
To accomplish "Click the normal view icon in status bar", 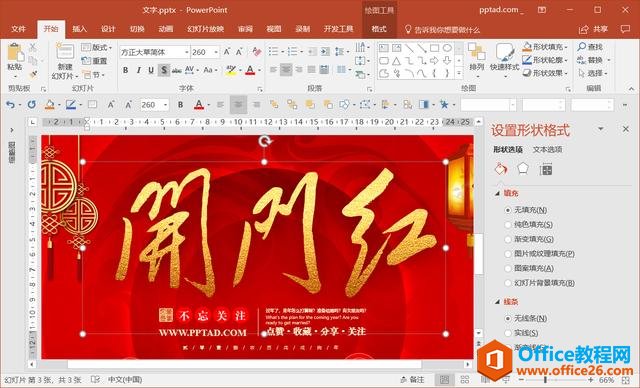I will click(444, 380).
